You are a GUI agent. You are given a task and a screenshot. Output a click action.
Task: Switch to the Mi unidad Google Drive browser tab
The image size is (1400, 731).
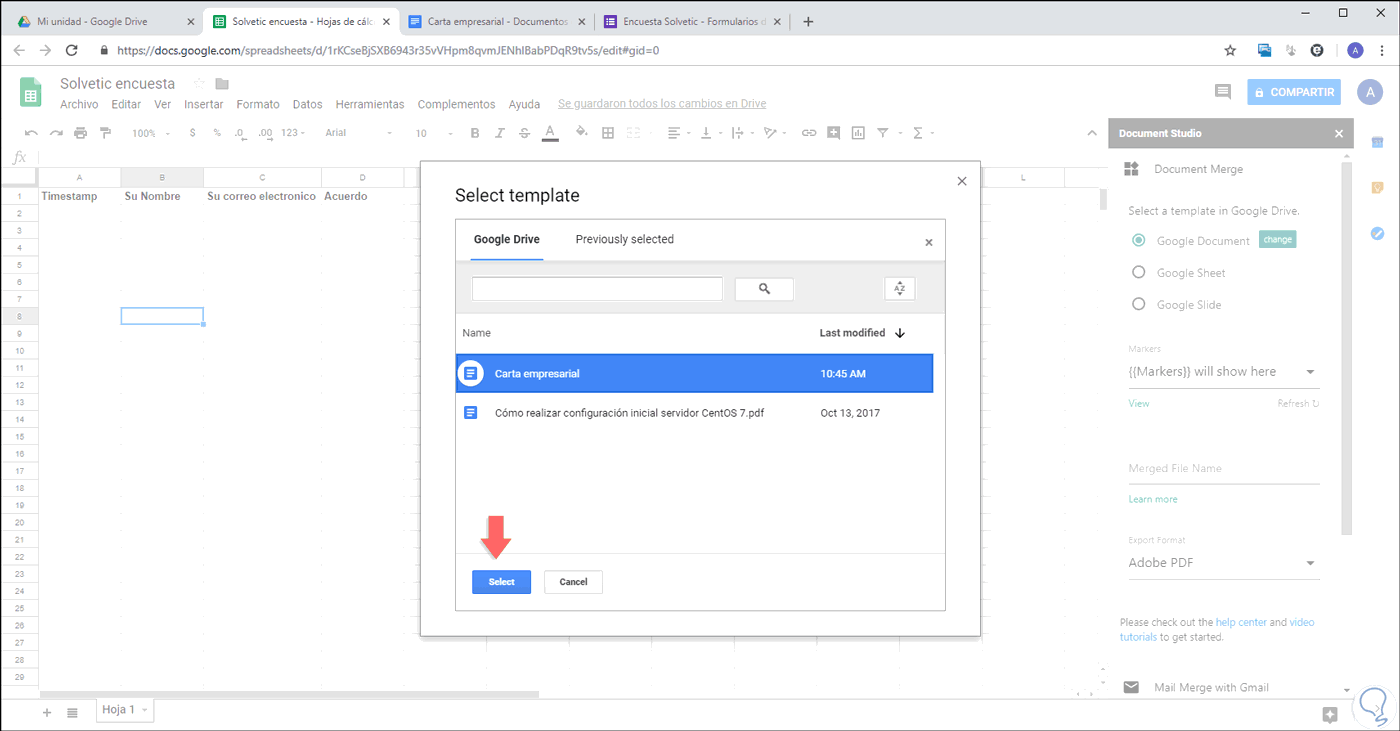104,21
